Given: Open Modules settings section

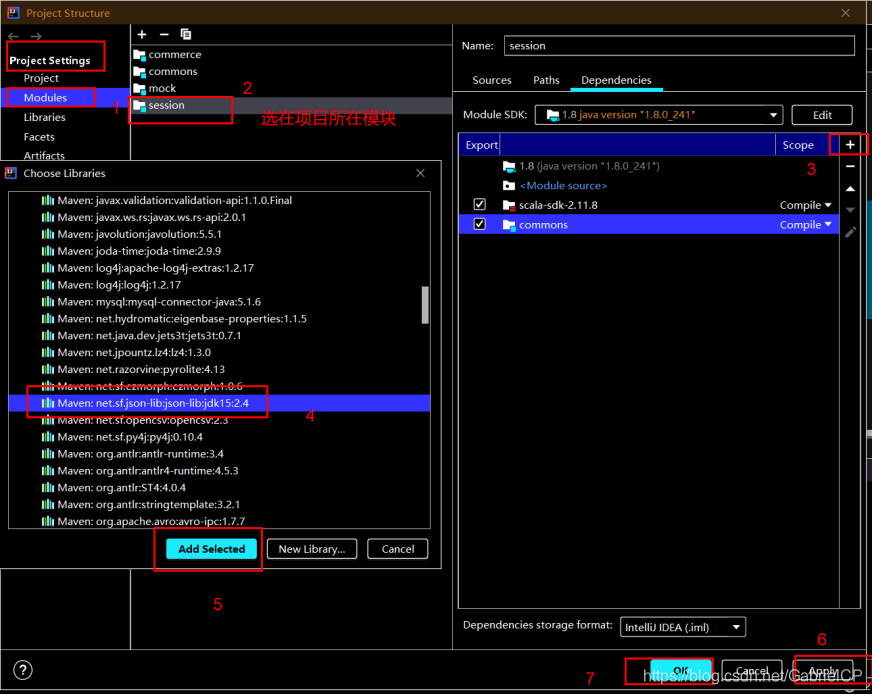Looking at the screenshot, I should (45, 98).
